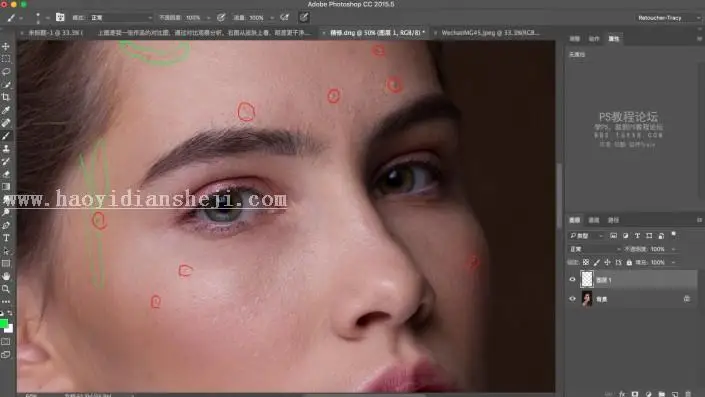Select the Horizontal Type tool
The image size is (705, 397).
coord(6,238)
